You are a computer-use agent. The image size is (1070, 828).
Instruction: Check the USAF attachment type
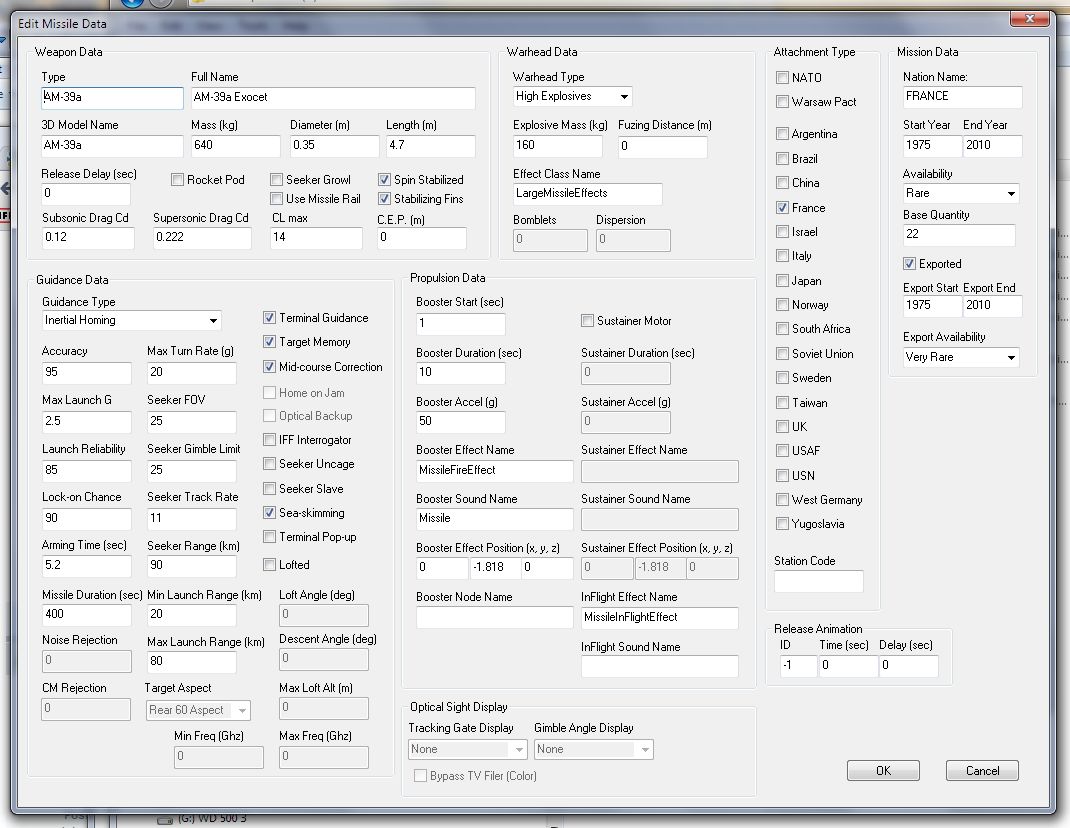[x=783, y=451]
